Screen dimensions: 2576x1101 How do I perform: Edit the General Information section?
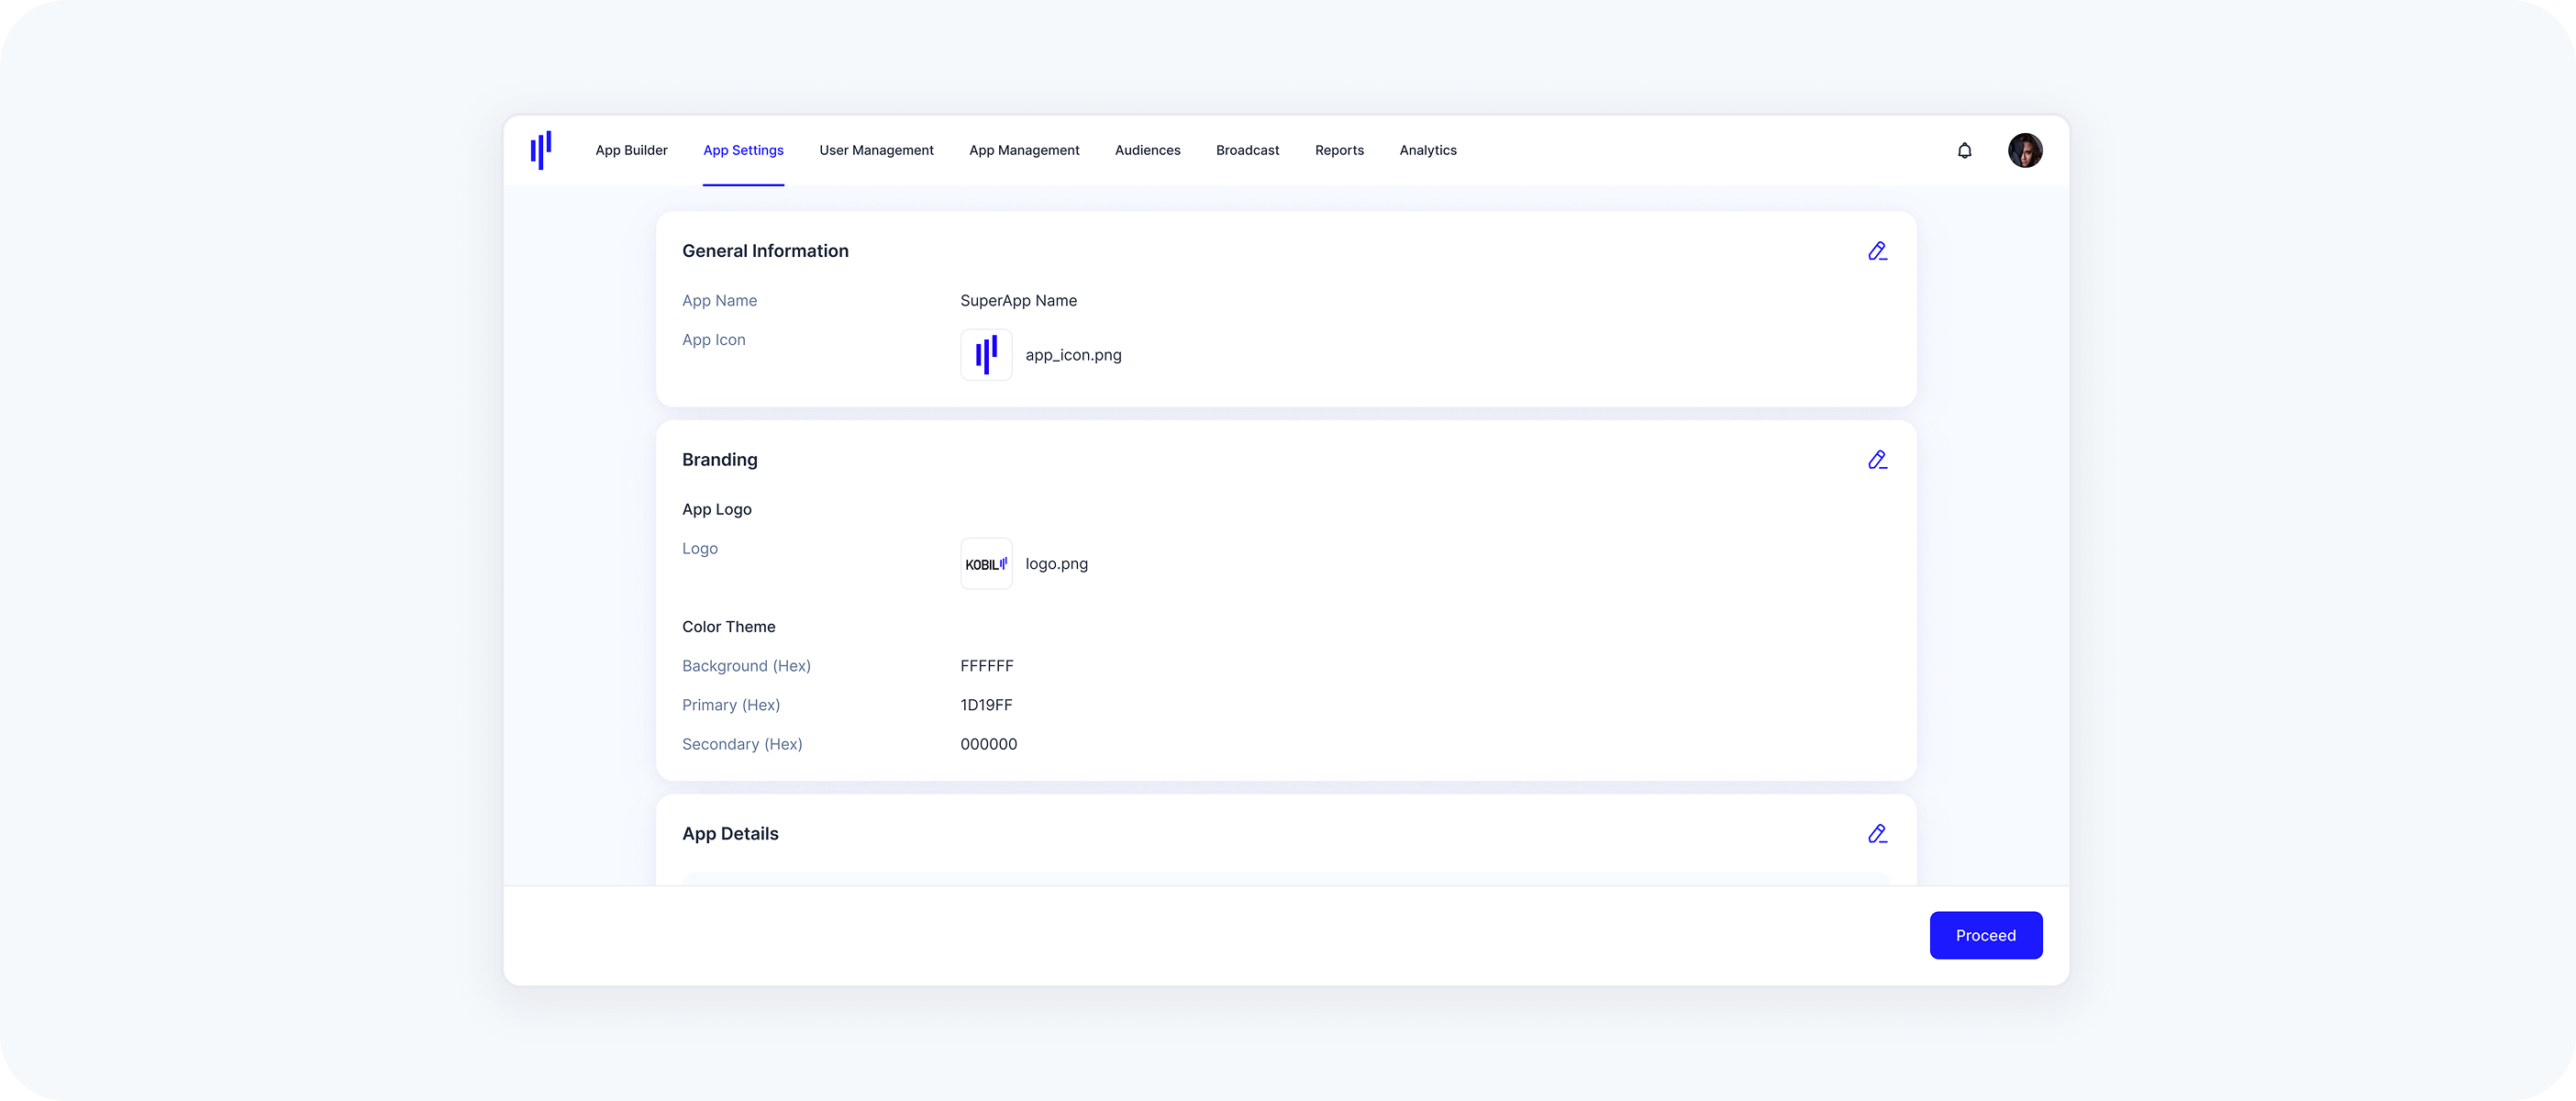tap(1878, 251)
